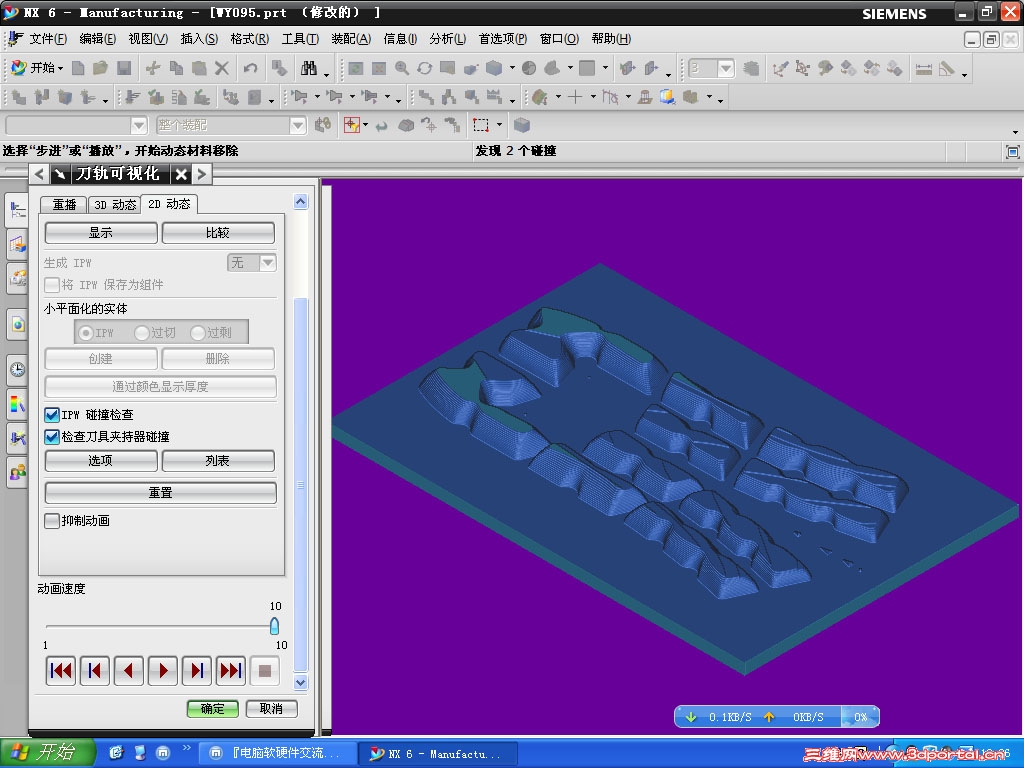Step to previous operation
The width and height of the screenshot is (1024, 768).
95,671
